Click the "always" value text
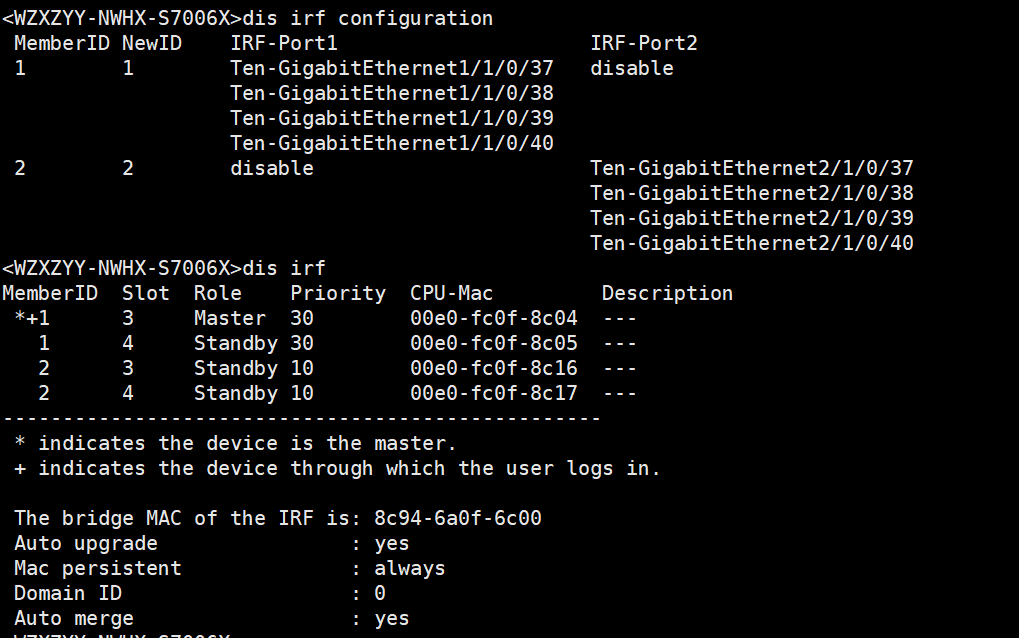Viewport: 1019px width, 638px height. (410, 568)
